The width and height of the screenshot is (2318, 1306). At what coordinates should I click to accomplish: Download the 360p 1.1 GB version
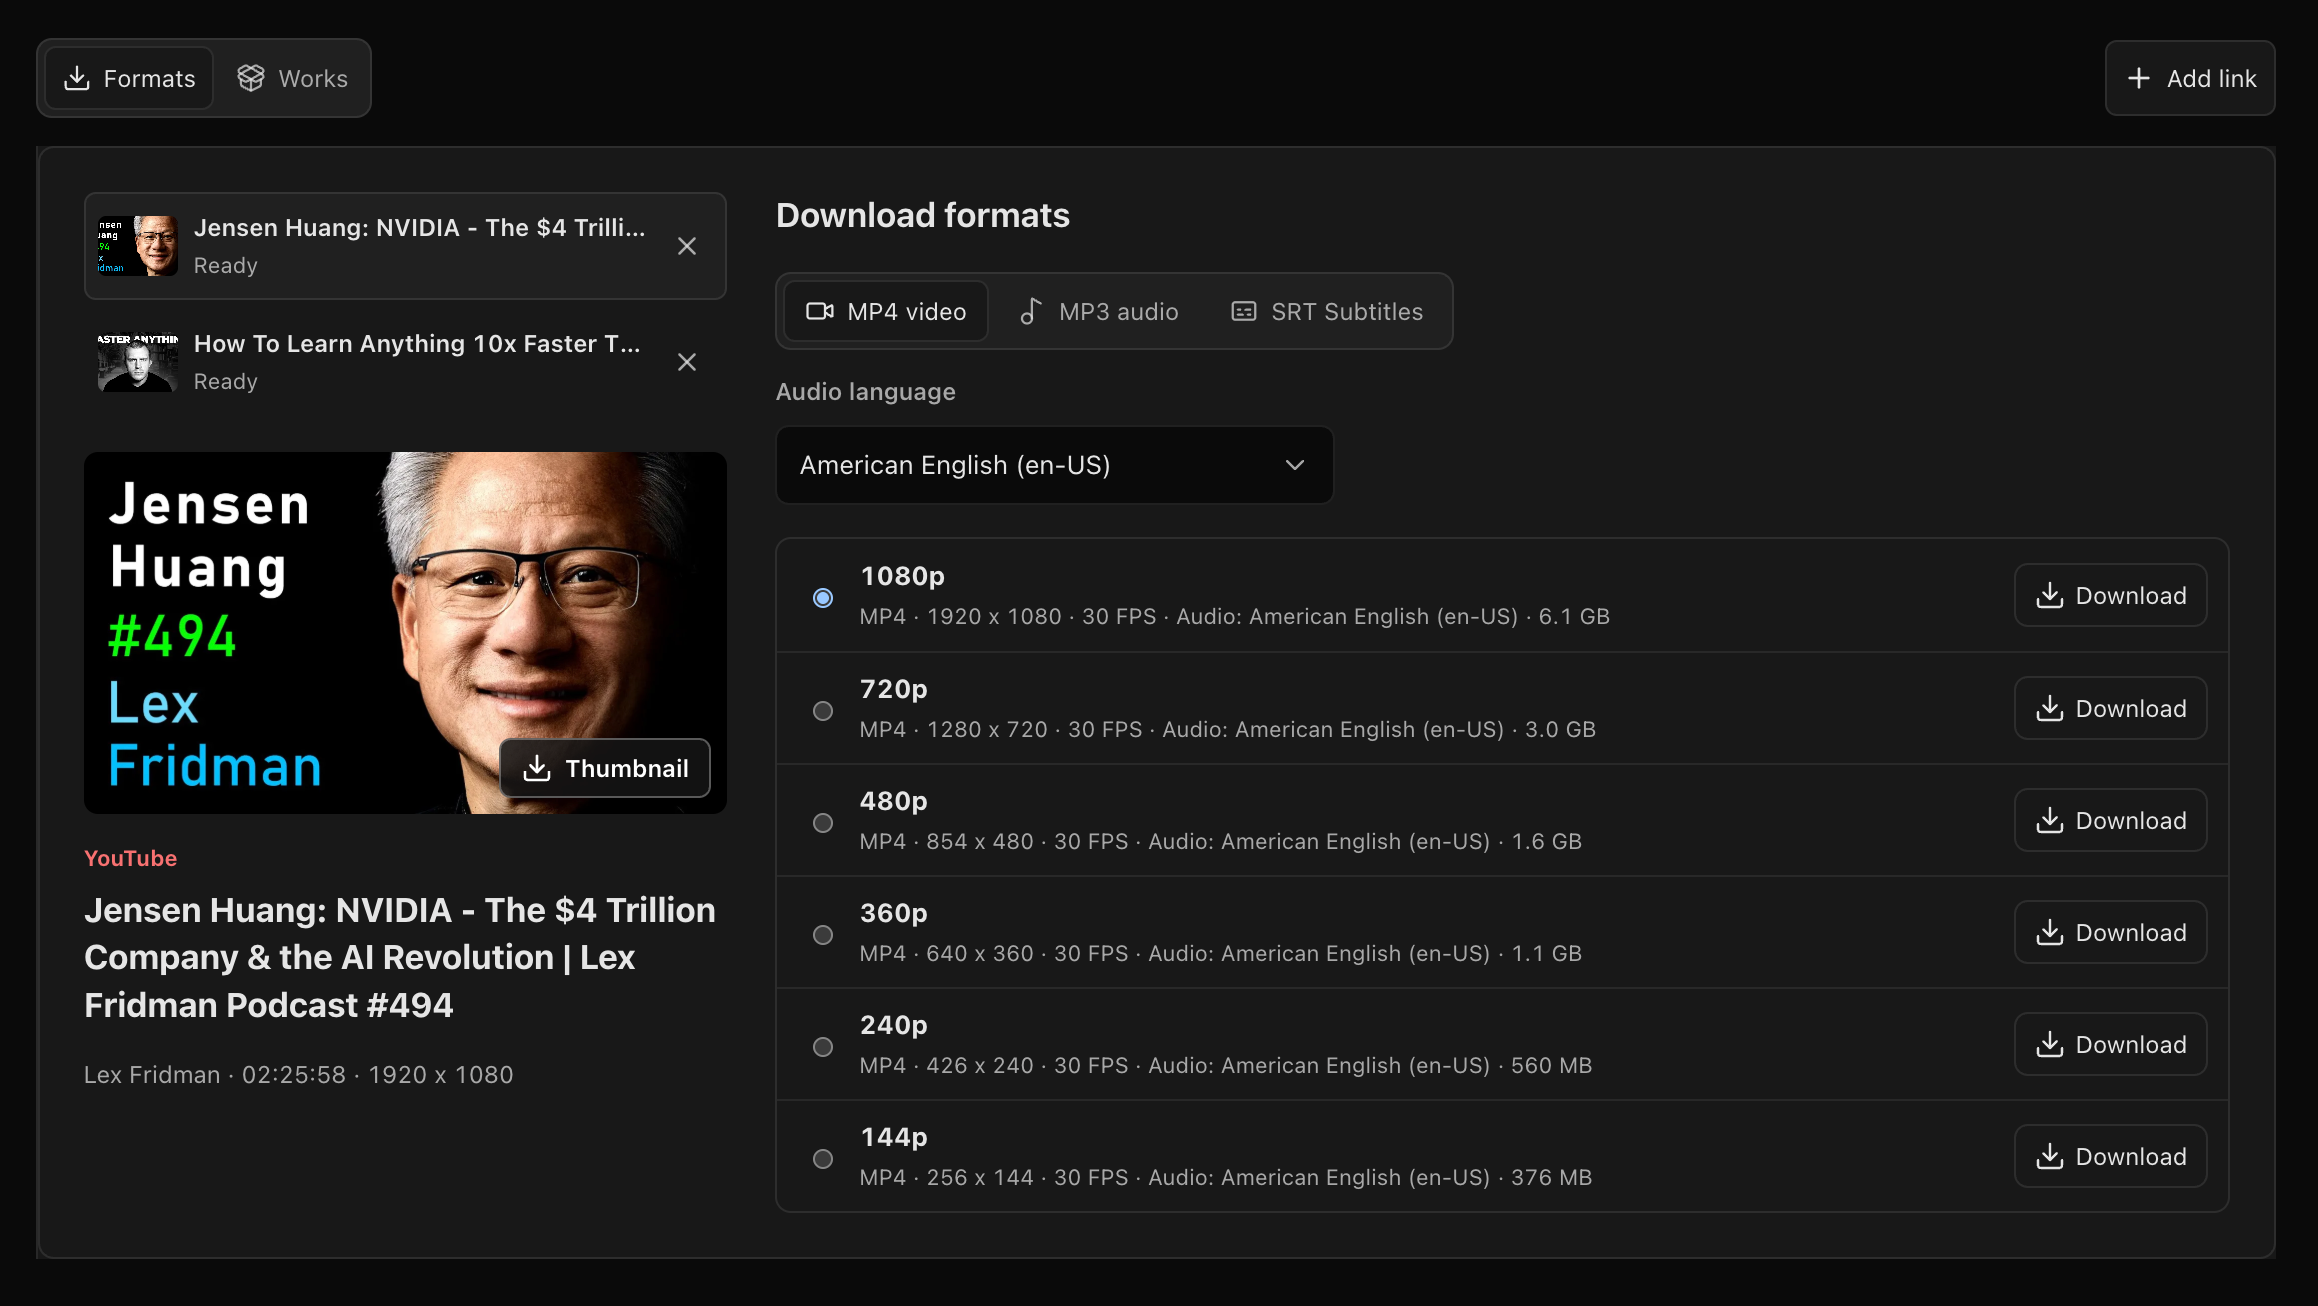[2110, 932]
